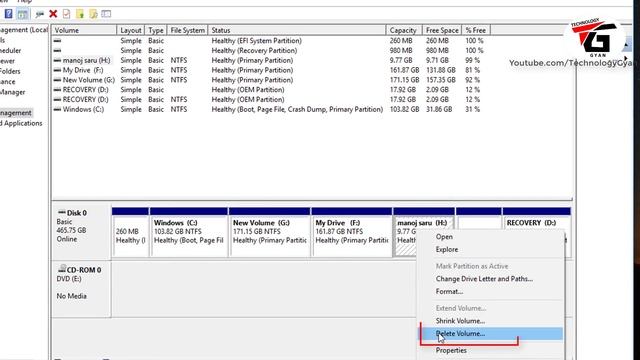Click the Healthy (Boot, Page File, Crash Dump, Primary Partition) cell
This screenshot has width=640, height=360.
click(297, 109)
